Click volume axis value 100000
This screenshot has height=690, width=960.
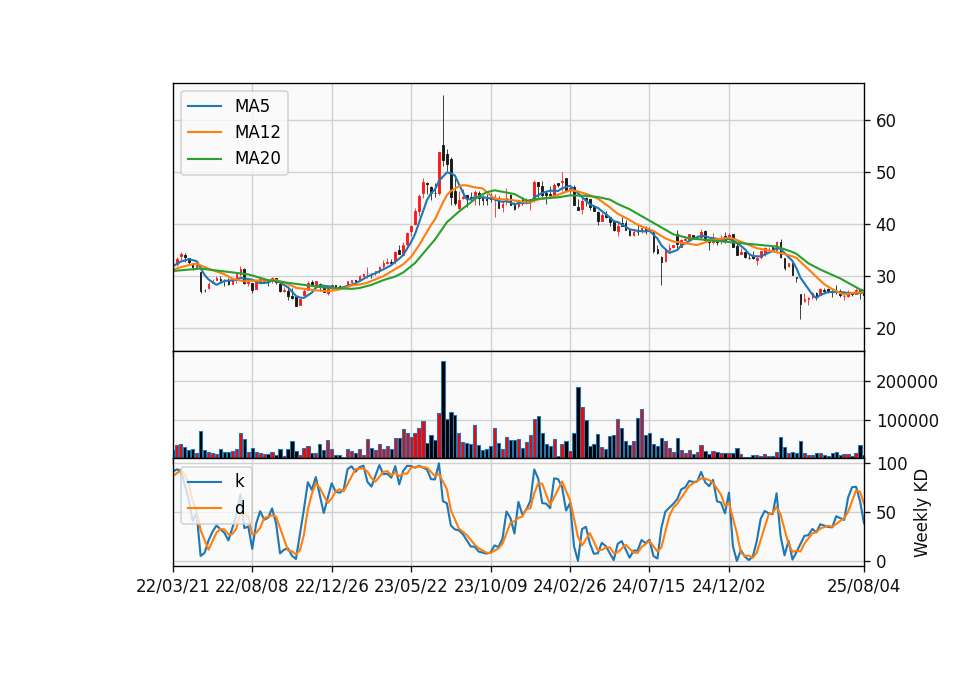907,421
